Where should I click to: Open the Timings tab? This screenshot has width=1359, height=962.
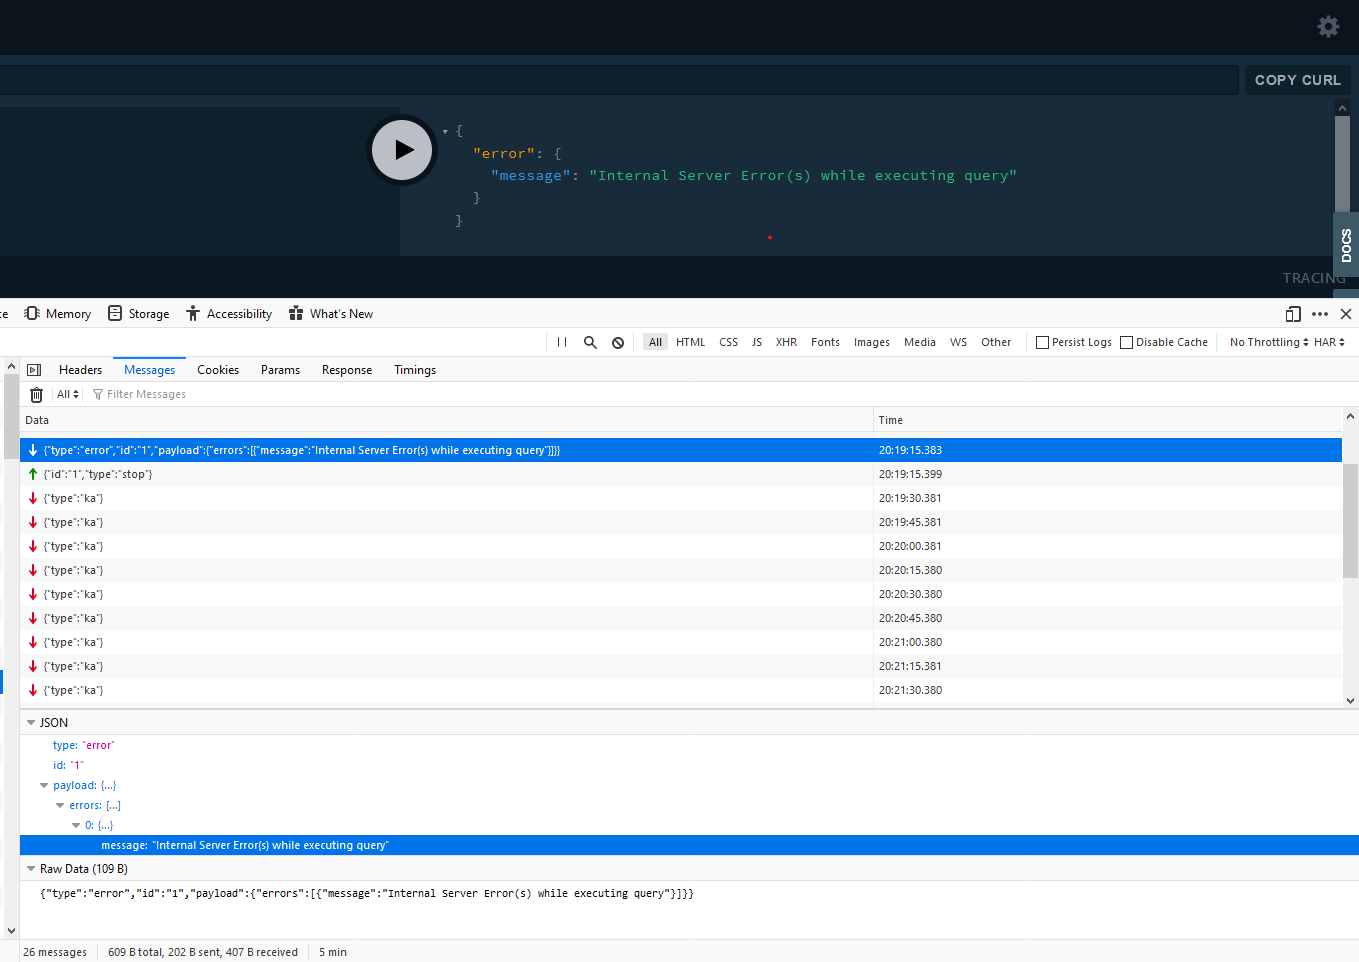click(415, 369)
